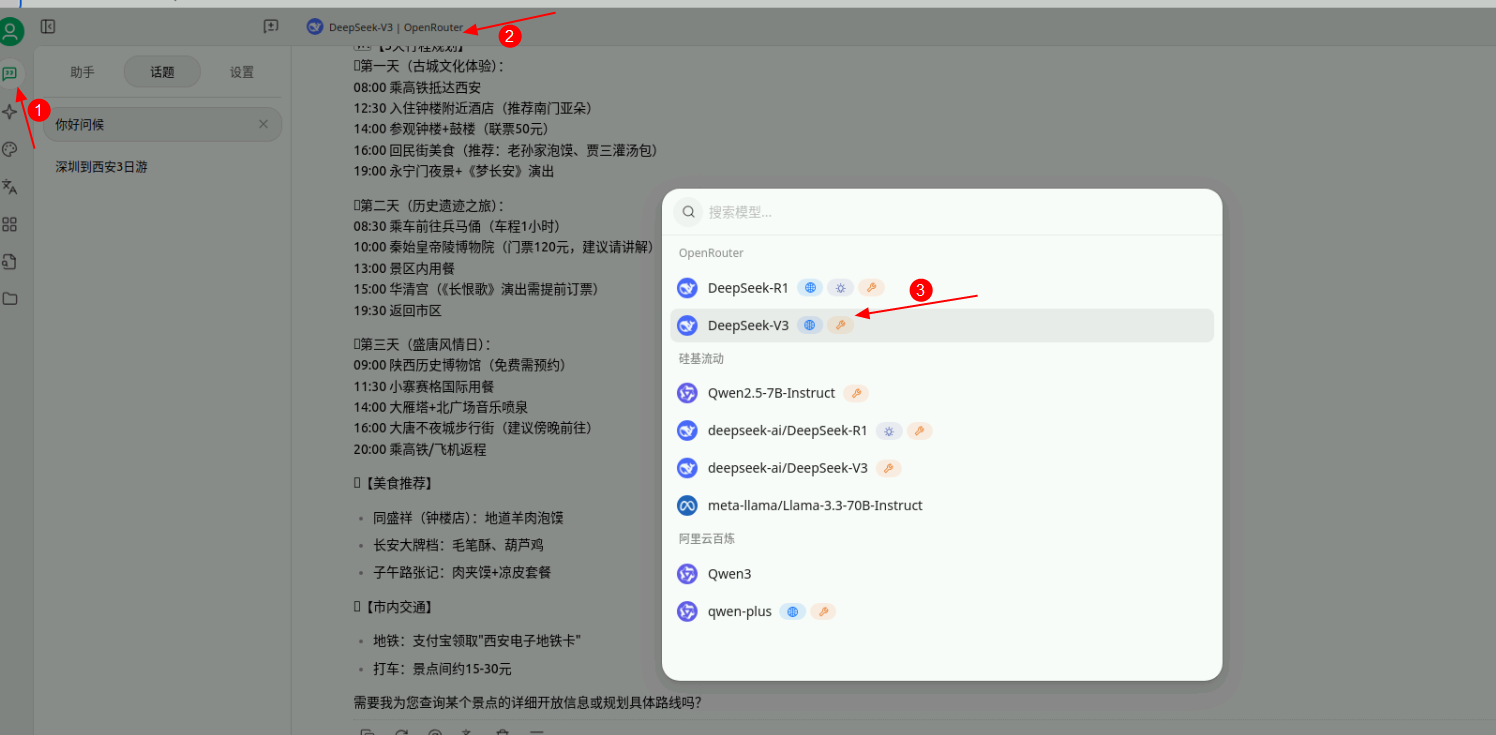Open the 深圳到西安3日游 topic

click(x=162, y=167)
